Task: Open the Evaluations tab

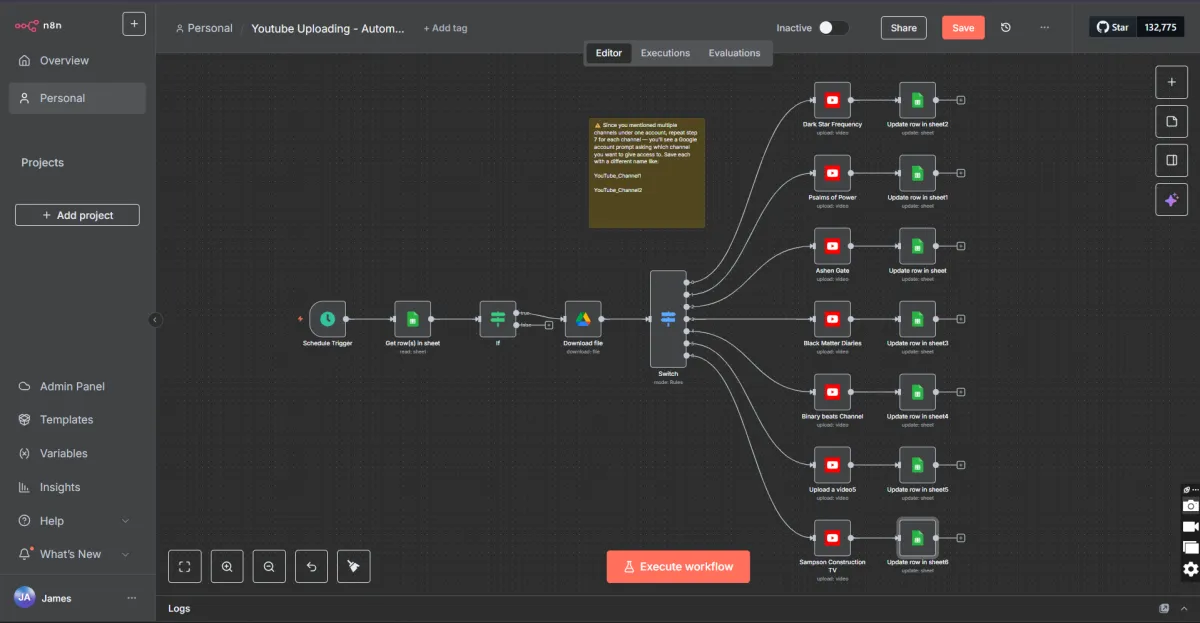Action: tap(734, 53)
